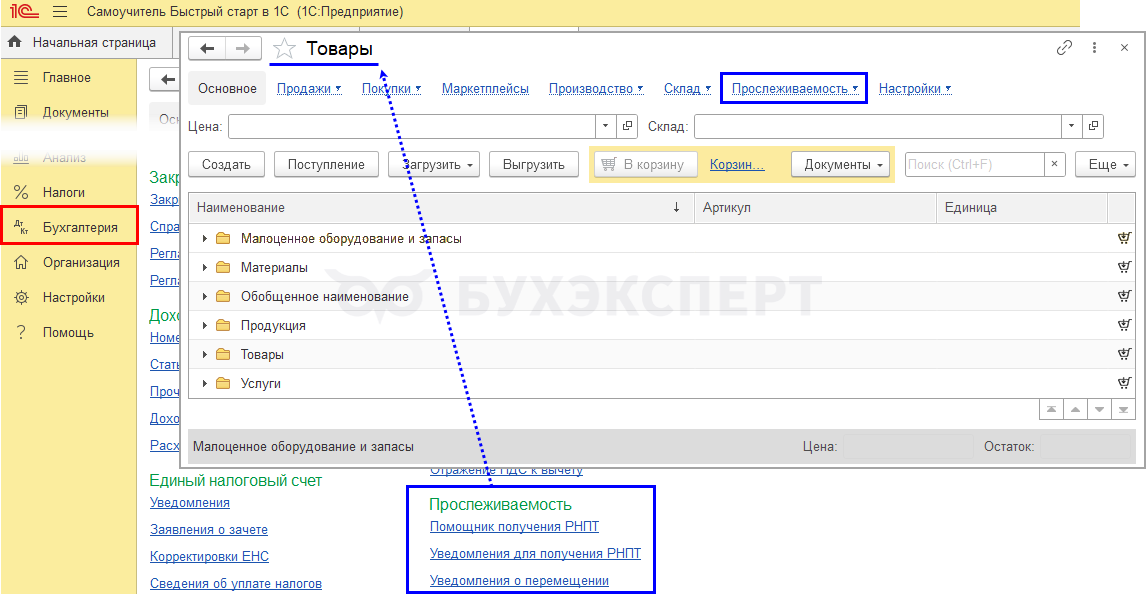
Task: Jump to the last list row arrow
Action: point(1123,409)
